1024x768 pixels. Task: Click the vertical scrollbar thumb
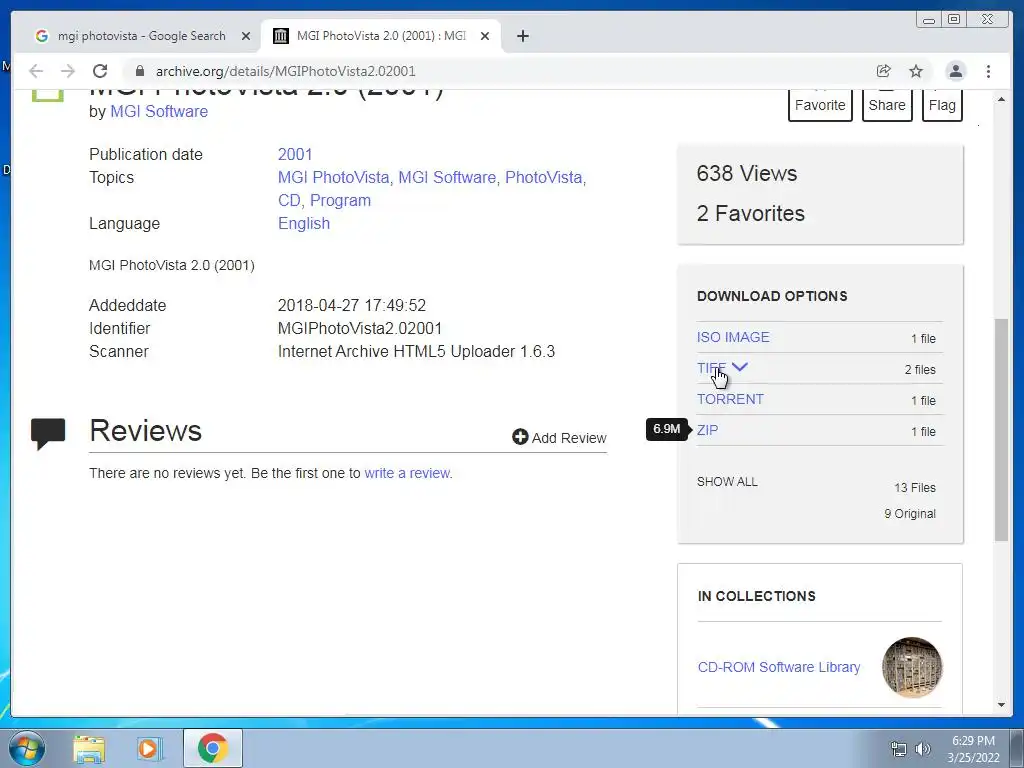point(1001,430)
